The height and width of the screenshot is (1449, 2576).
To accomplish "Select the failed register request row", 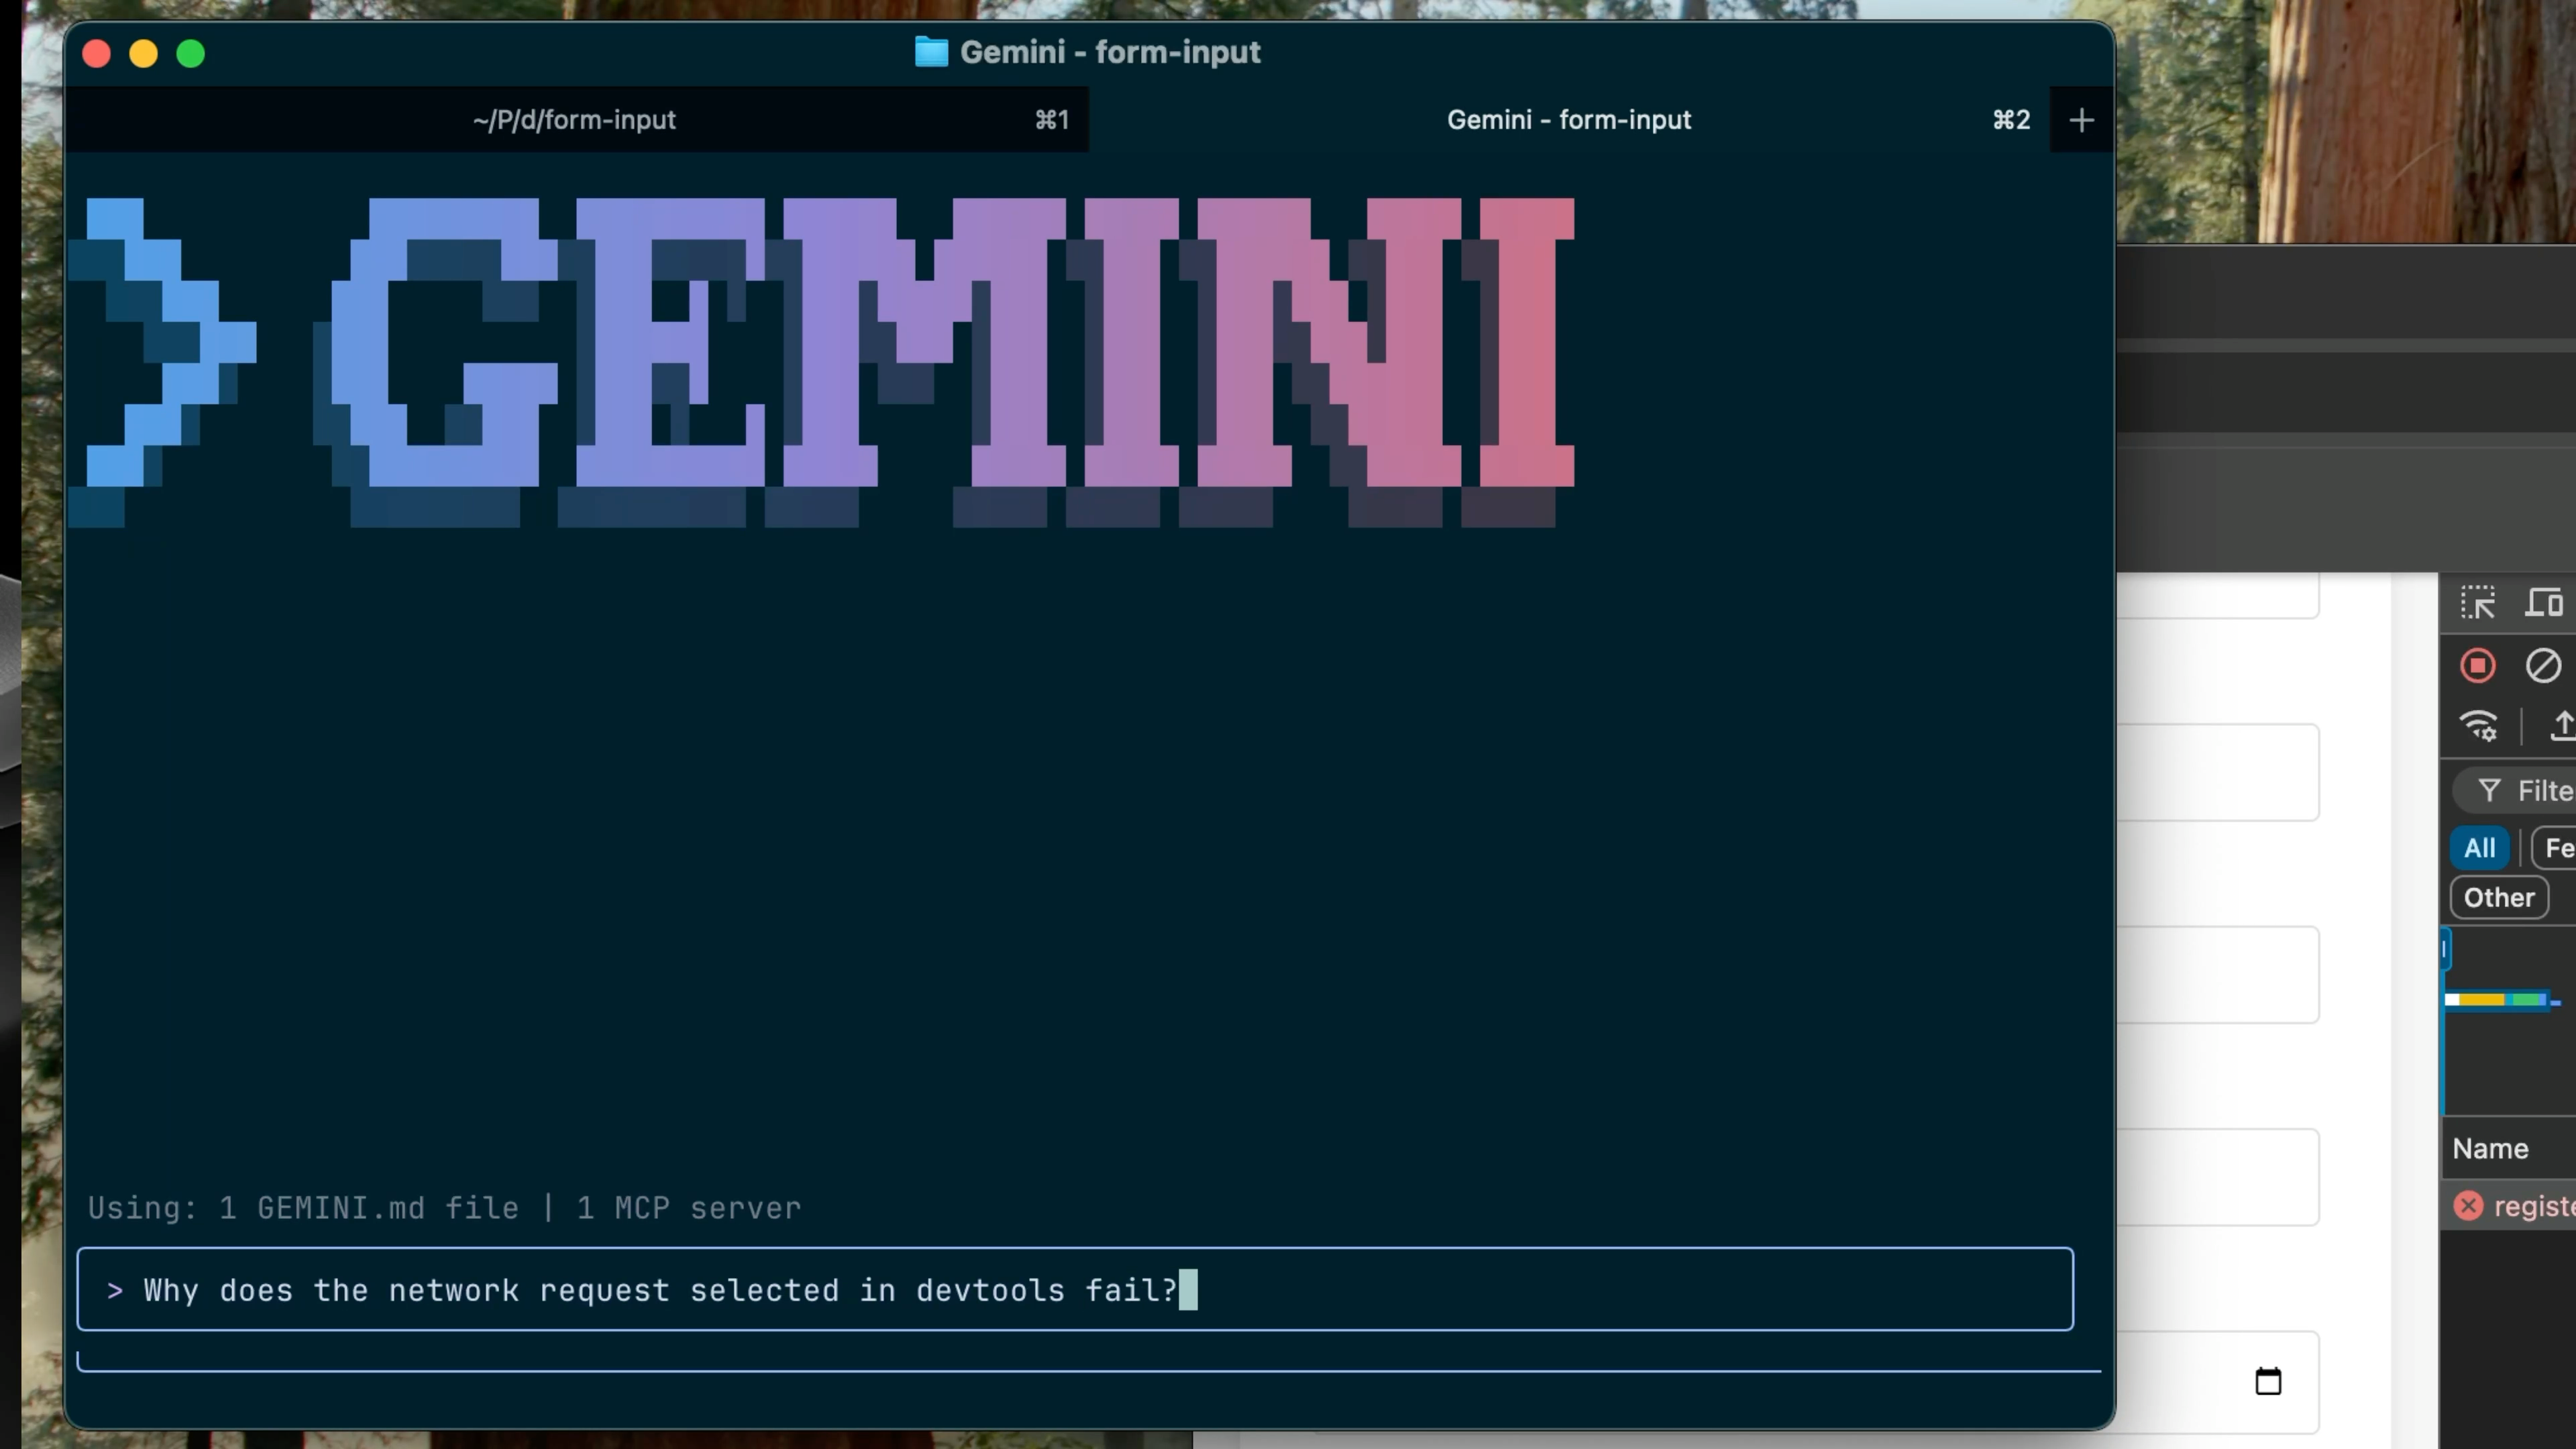I will pos(2532,1206).
